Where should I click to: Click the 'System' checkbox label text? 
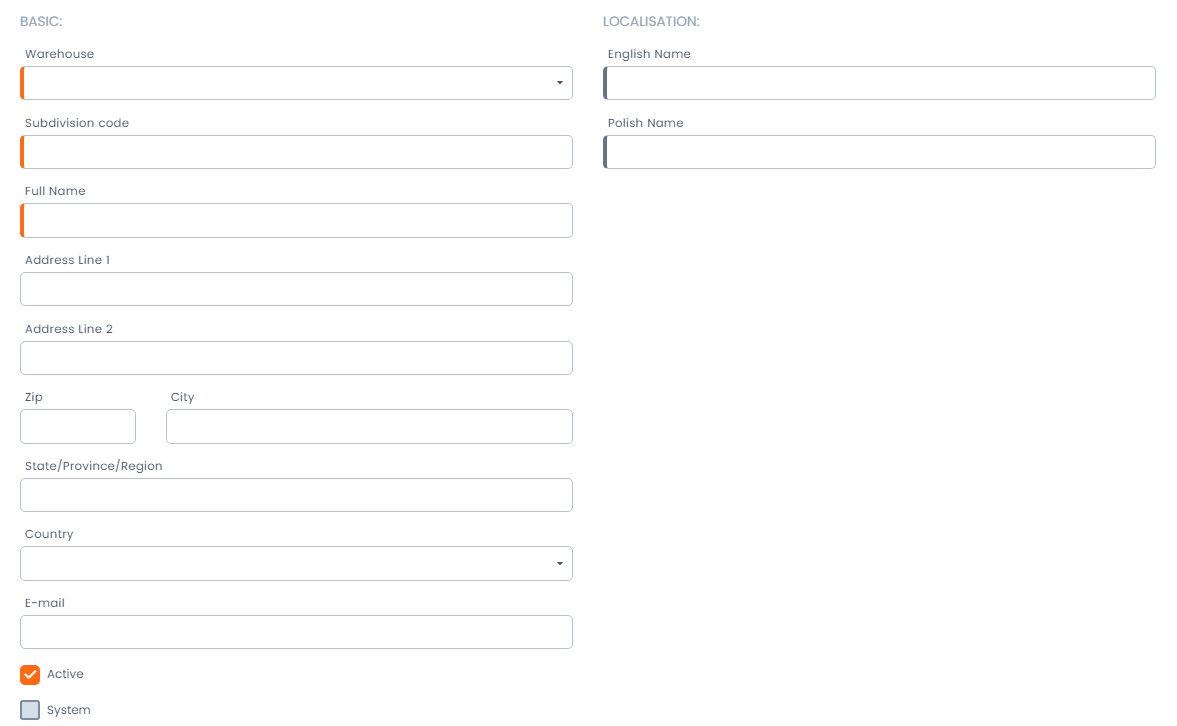click(69, 710)
